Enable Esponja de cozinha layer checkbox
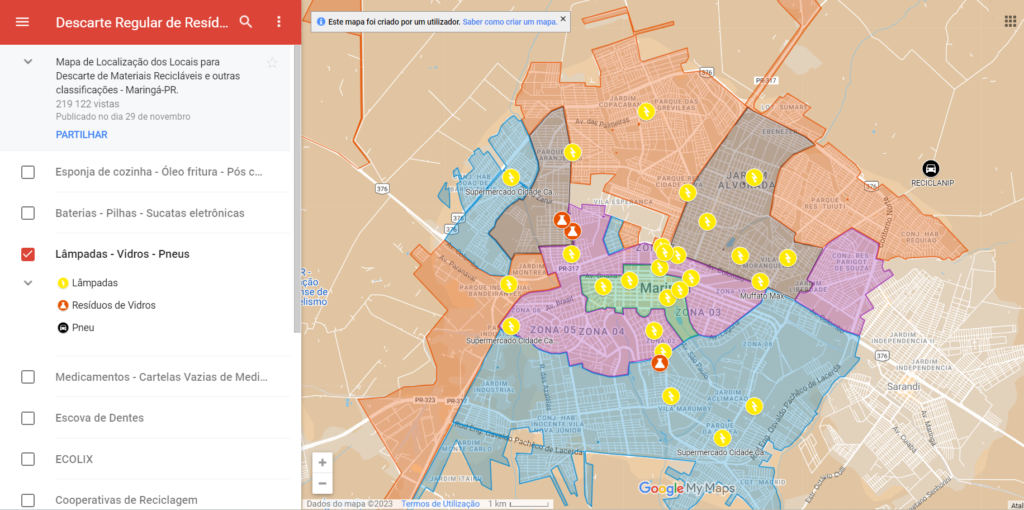Viewport: 1024px width, 510px height. coord(27,172)
